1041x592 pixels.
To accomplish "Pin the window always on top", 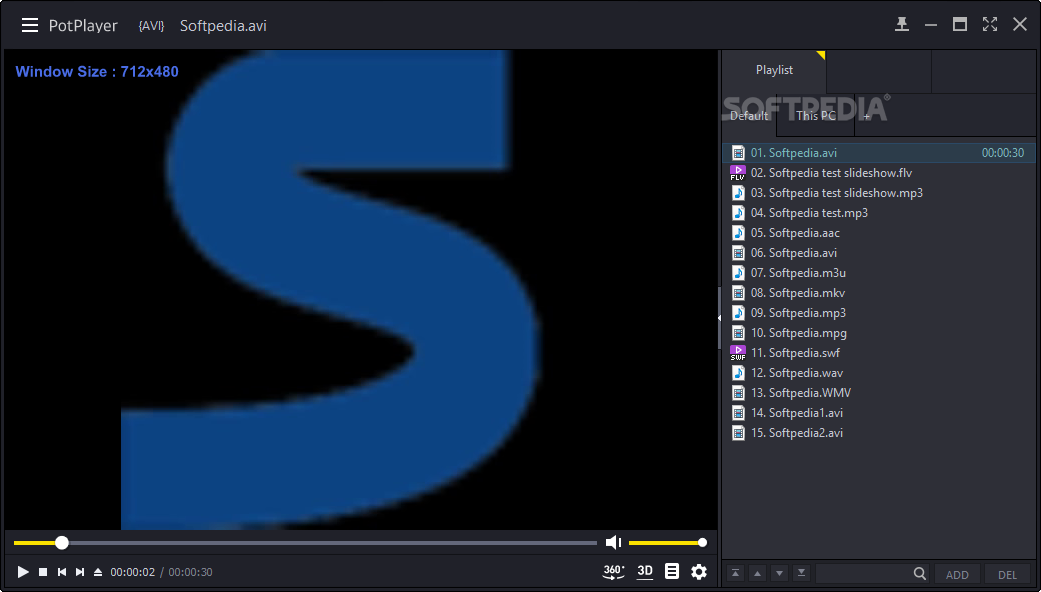I will tap(902, 25).
